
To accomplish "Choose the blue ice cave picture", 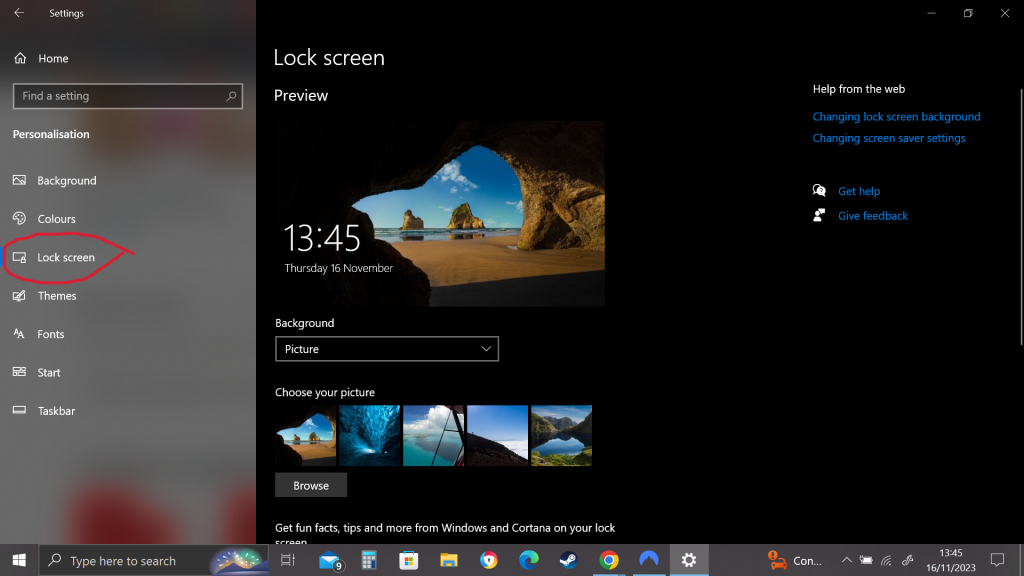I will 369,435.
